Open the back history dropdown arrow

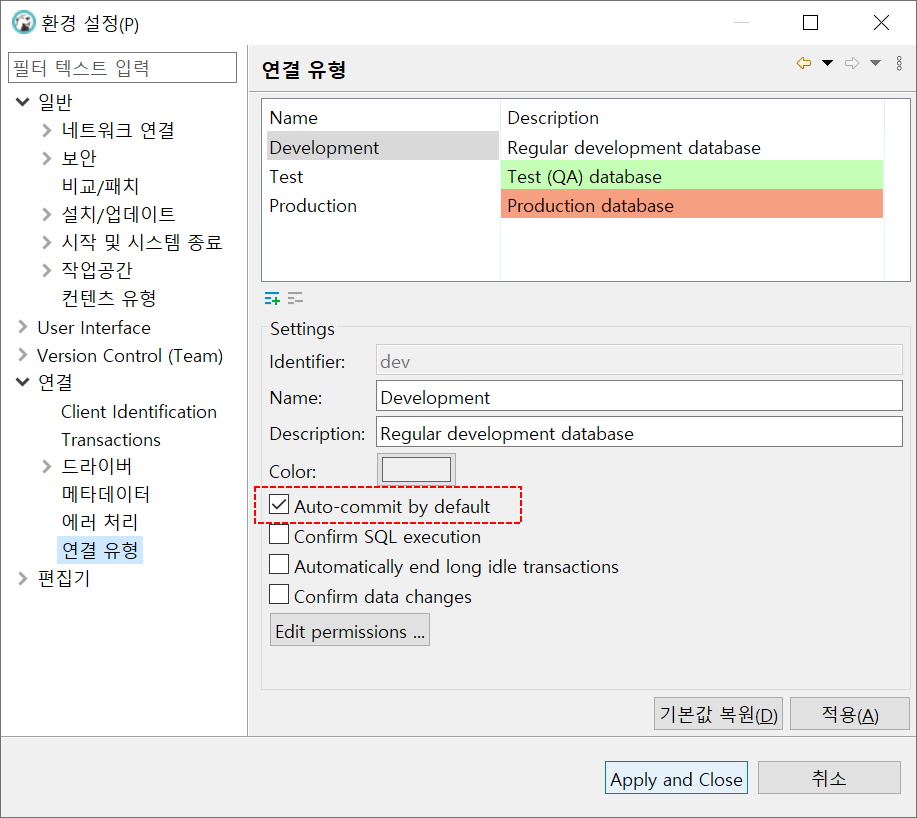point(828,63)
